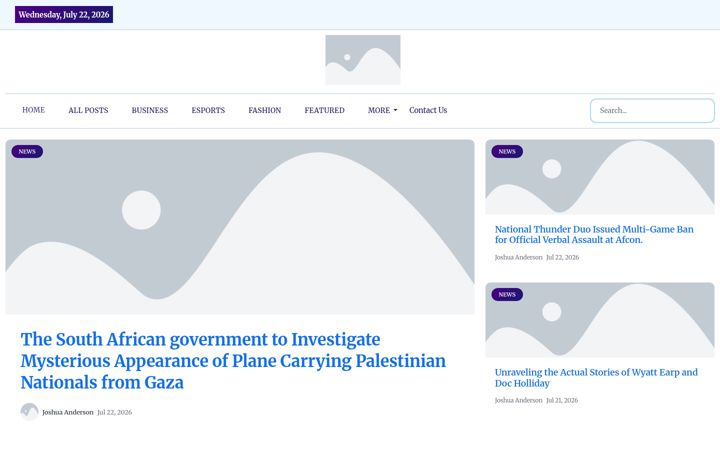Navigate to the FASHION category
The image size is (720, 450).
[x=264, y=110]
